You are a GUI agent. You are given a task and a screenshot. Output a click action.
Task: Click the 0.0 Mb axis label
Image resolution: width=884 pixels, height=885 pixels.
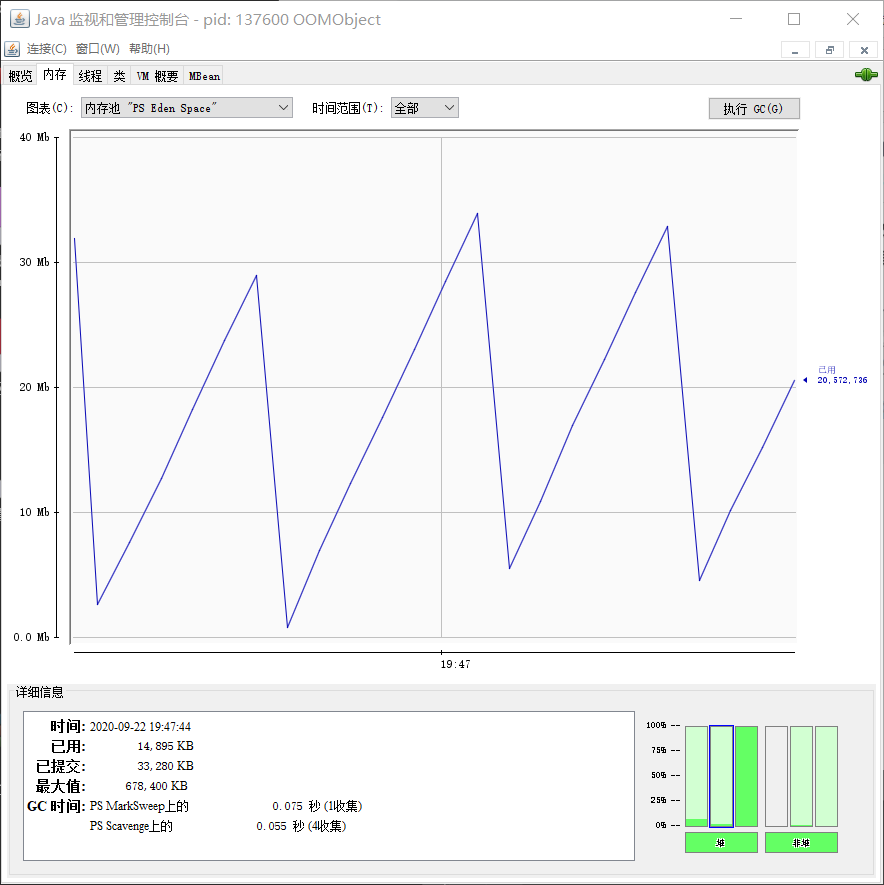32,637
